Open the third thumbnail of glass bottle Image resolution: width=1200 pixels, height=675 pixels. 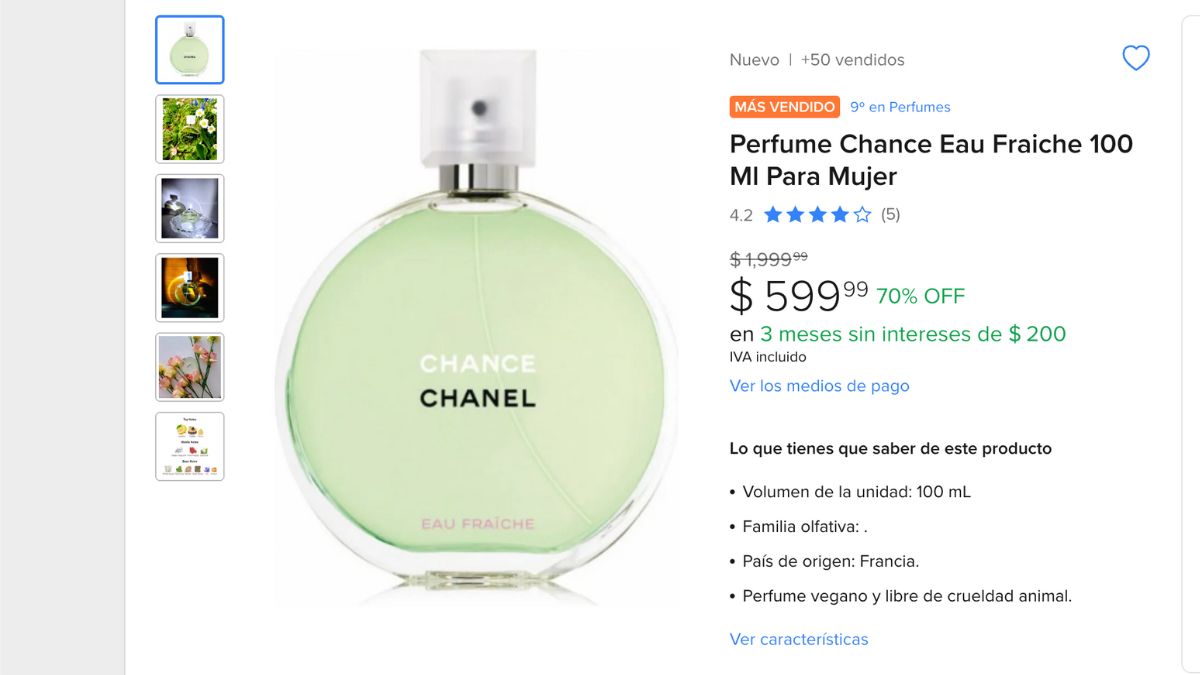(190, 208)
